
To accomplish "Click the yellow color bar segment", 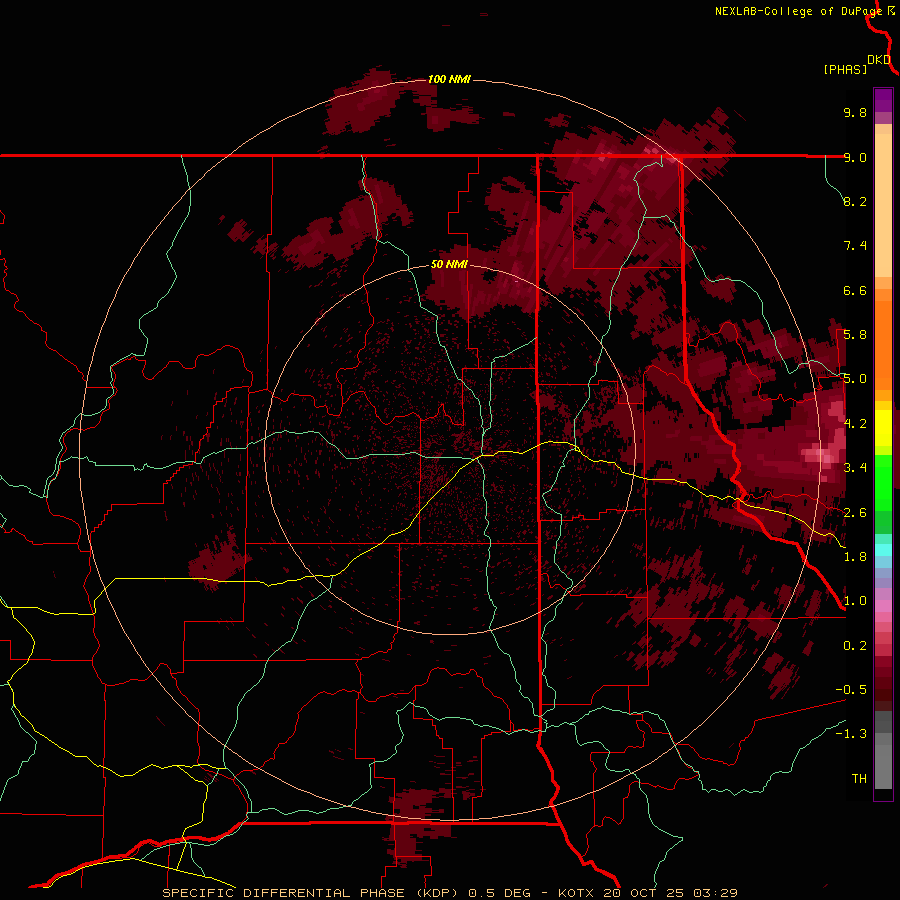I will (883, 428).
